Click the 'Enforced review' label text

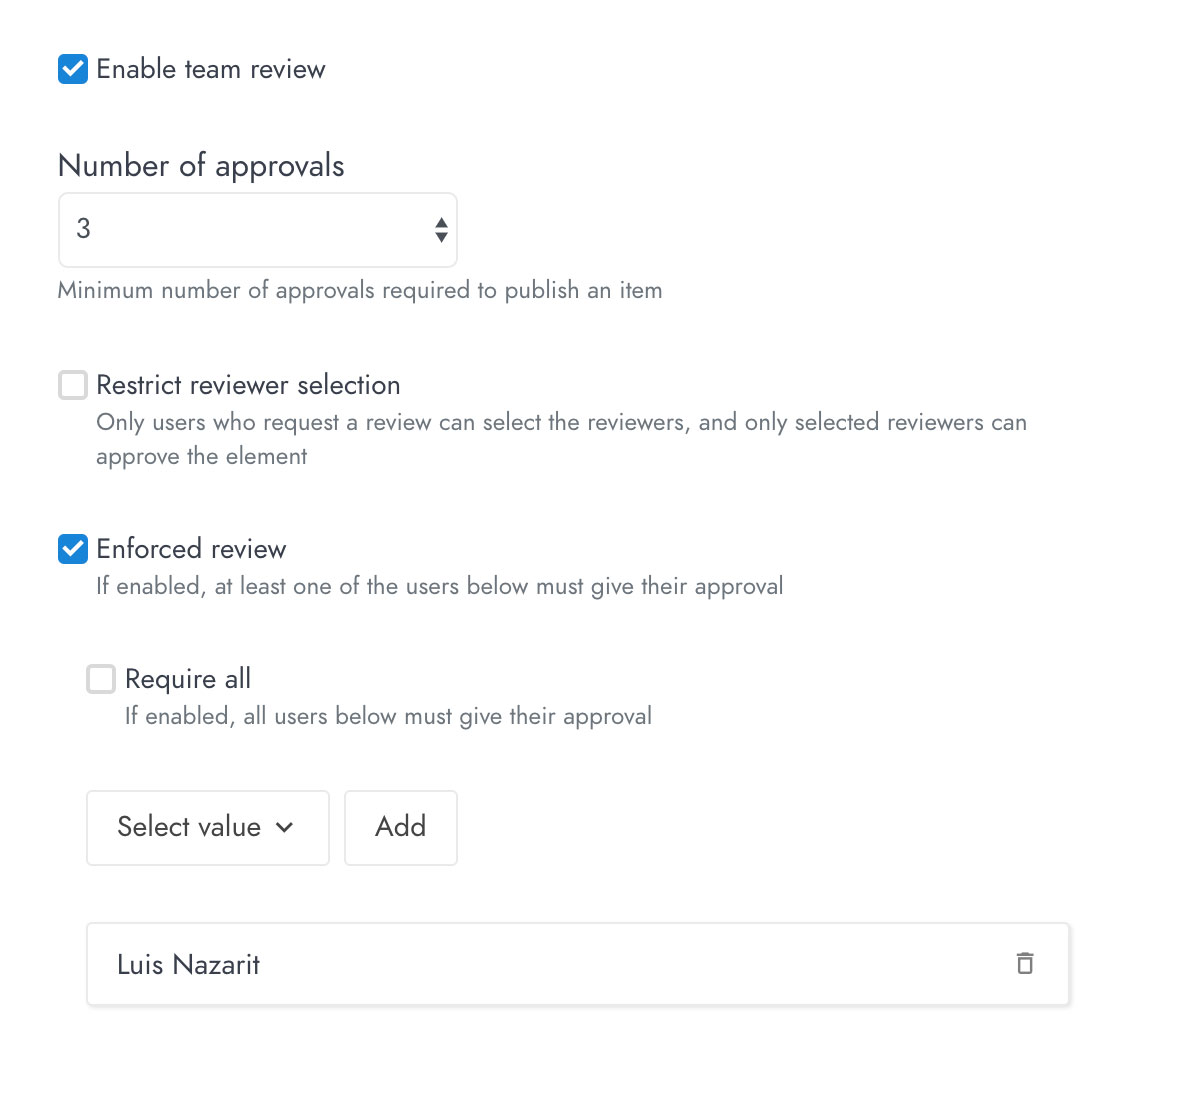[x=191, y=549]
